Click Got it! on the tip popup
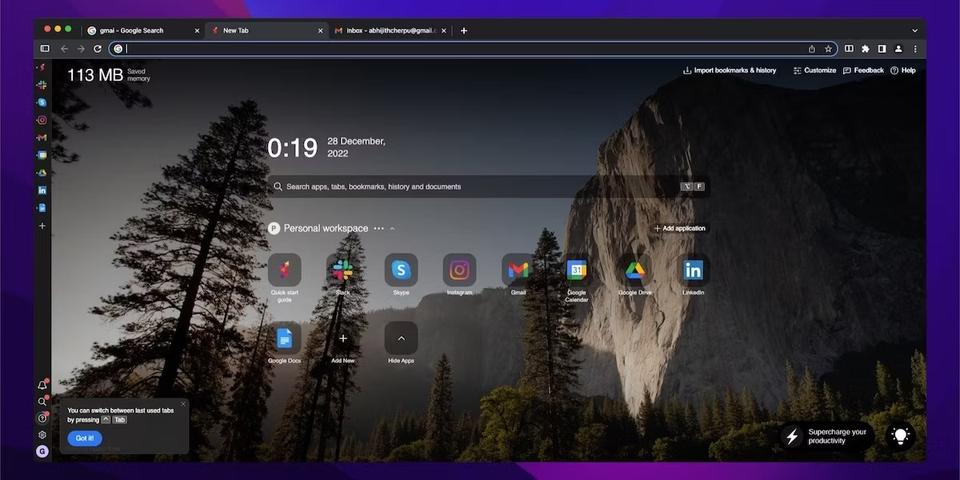 (84, 438)
